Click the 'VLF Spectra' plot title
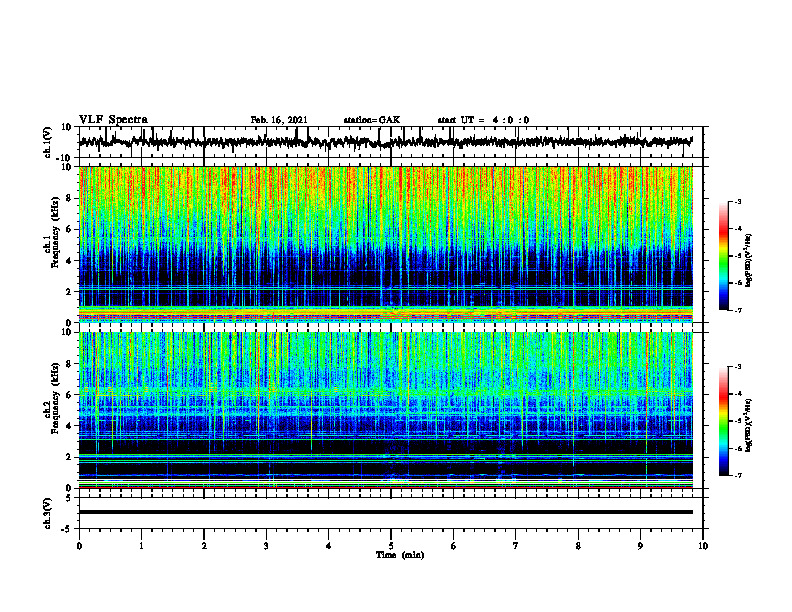The height and width of the screenshot is (612, 792). pyautogui.click(x=113, y=120)
